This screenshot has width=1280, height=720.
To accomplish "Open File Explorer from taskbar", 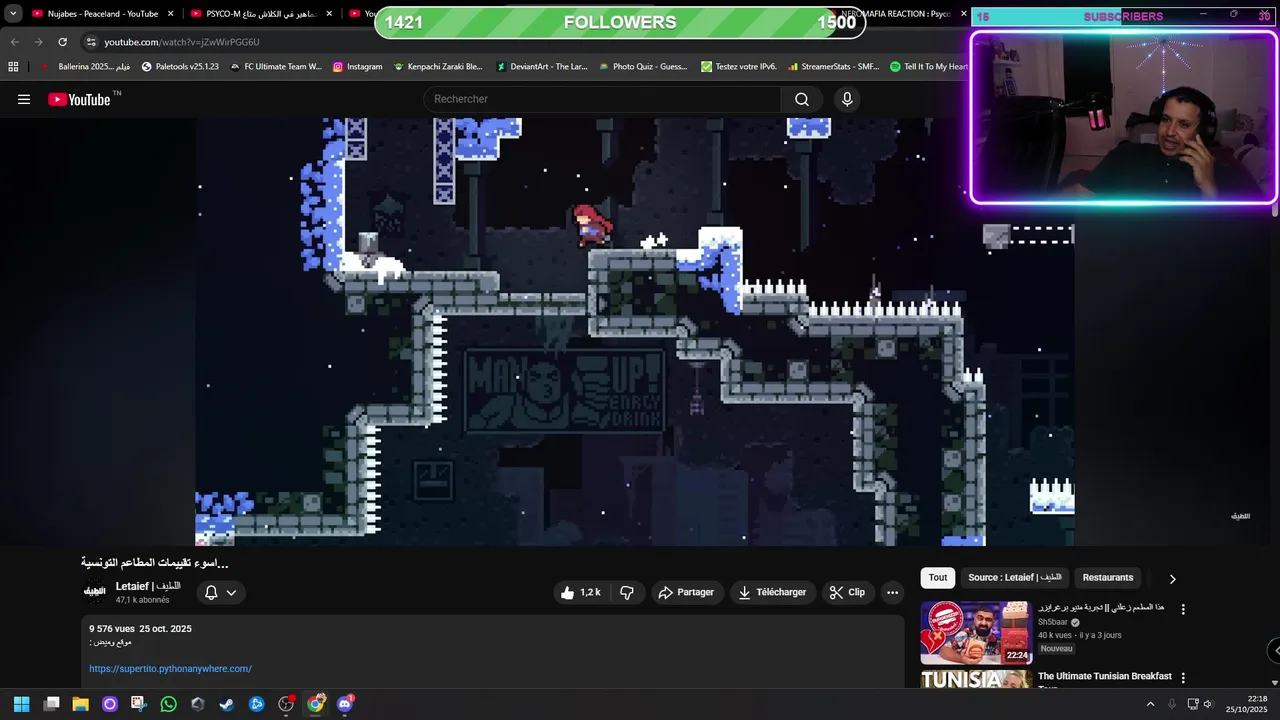I will [80, 704].
